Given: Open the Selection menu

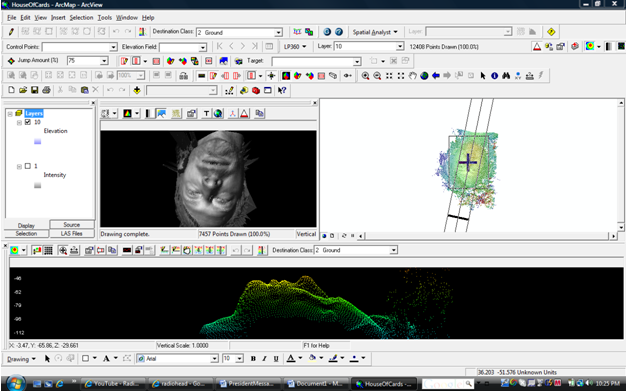Looking at the screenshot, I should 81,18.
